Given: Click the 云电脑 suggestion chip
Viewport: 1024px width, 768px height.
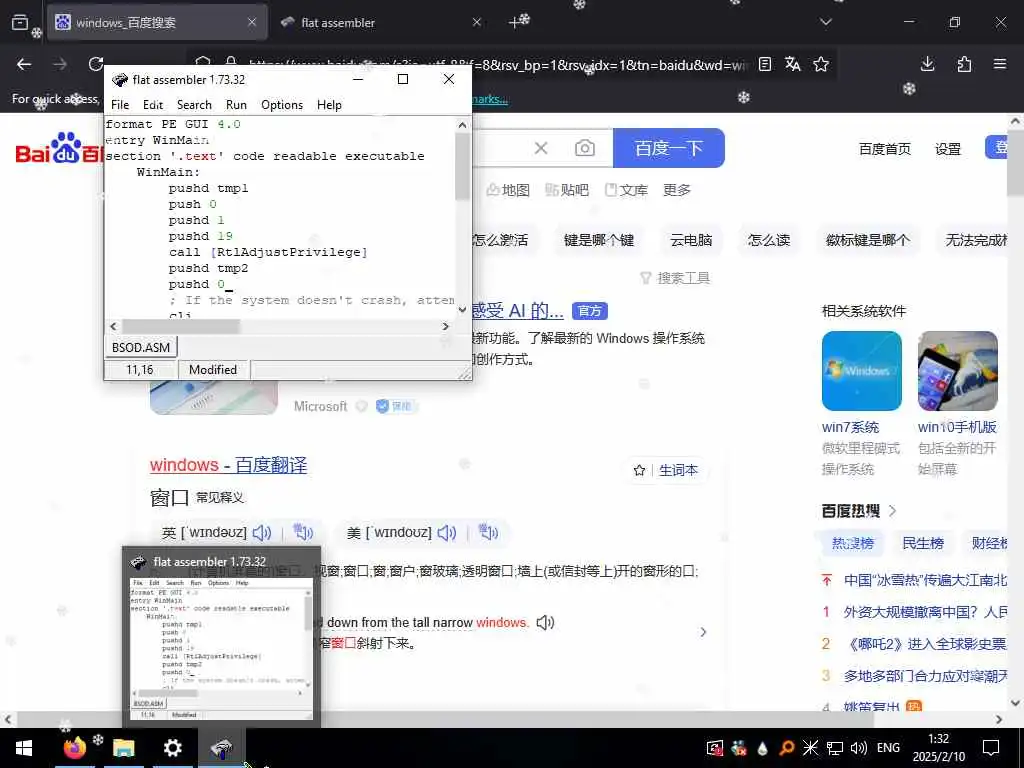Looking at the screenshot, I should click(691, 240).
